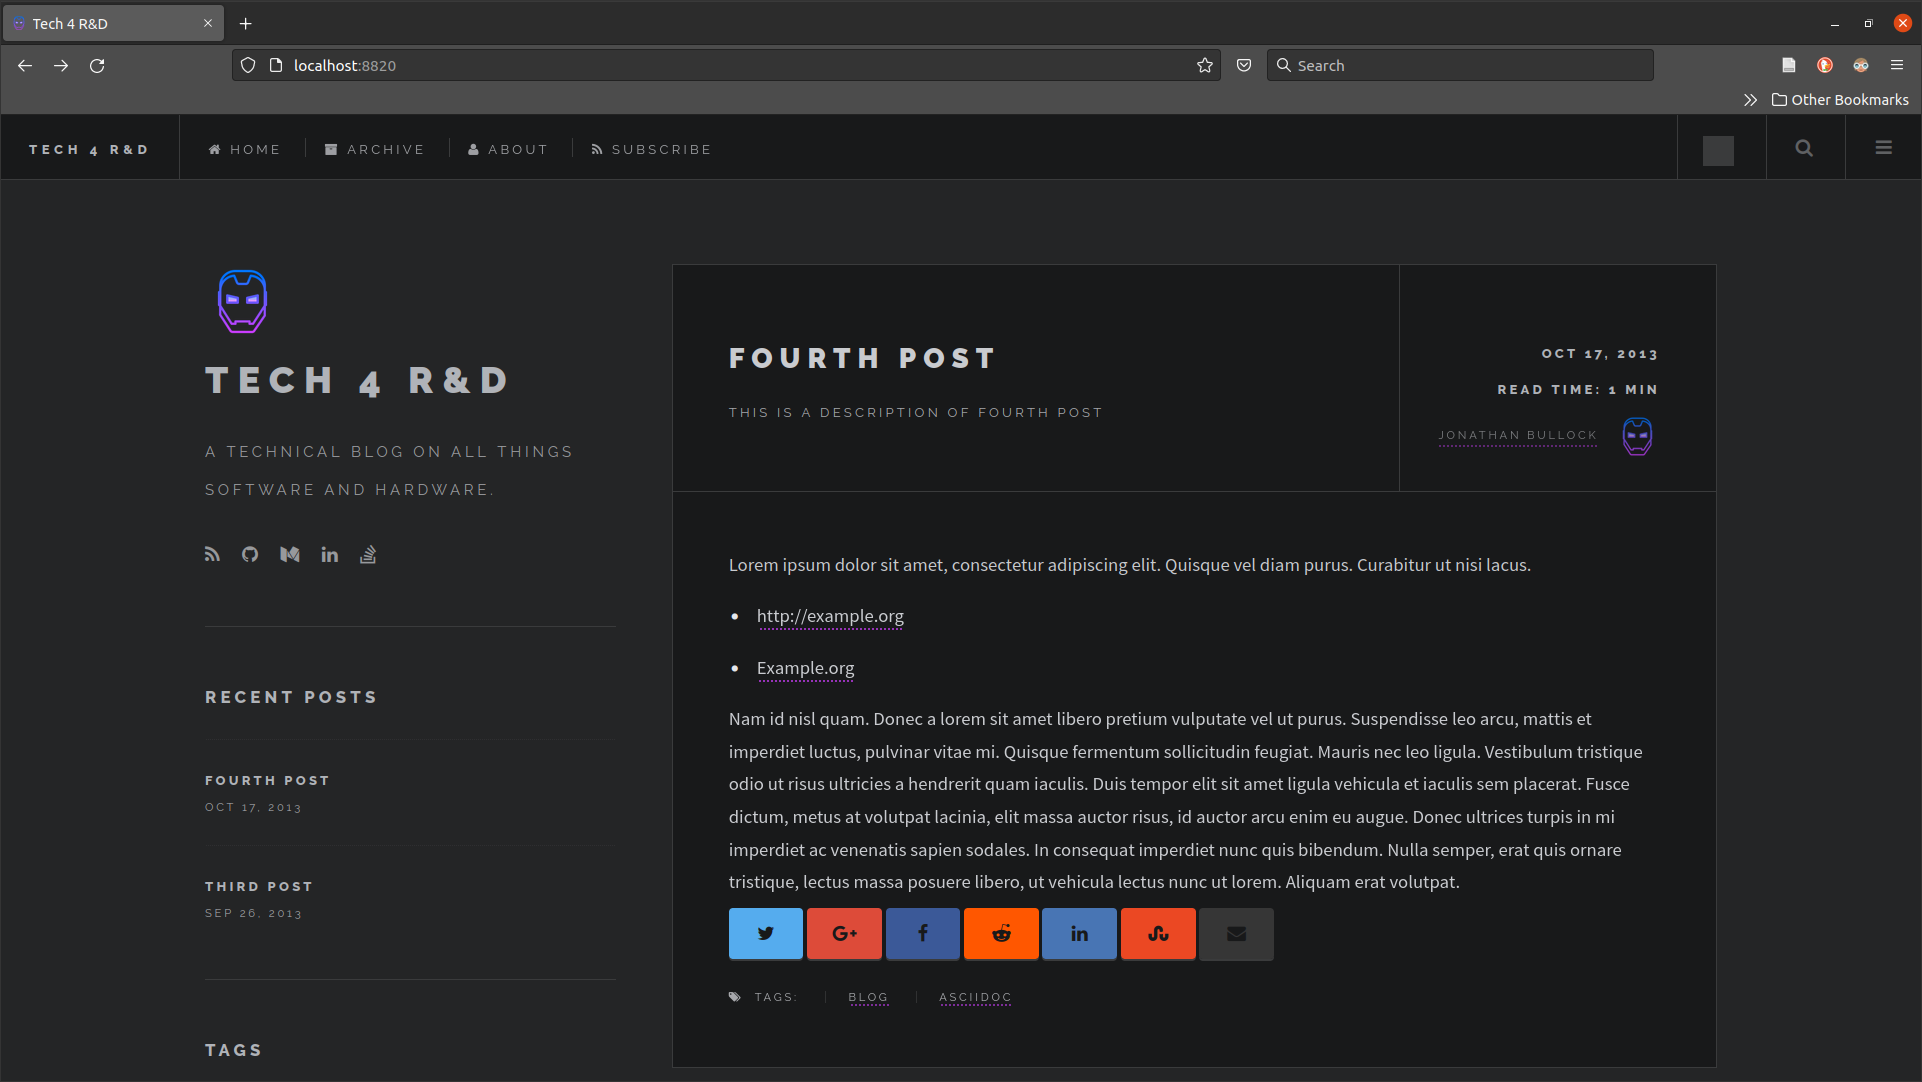The height and width of the screenshot is (1082, 1922).
Task: Share post via blue LinkedIn button
Action: (x=1079, y=934)
